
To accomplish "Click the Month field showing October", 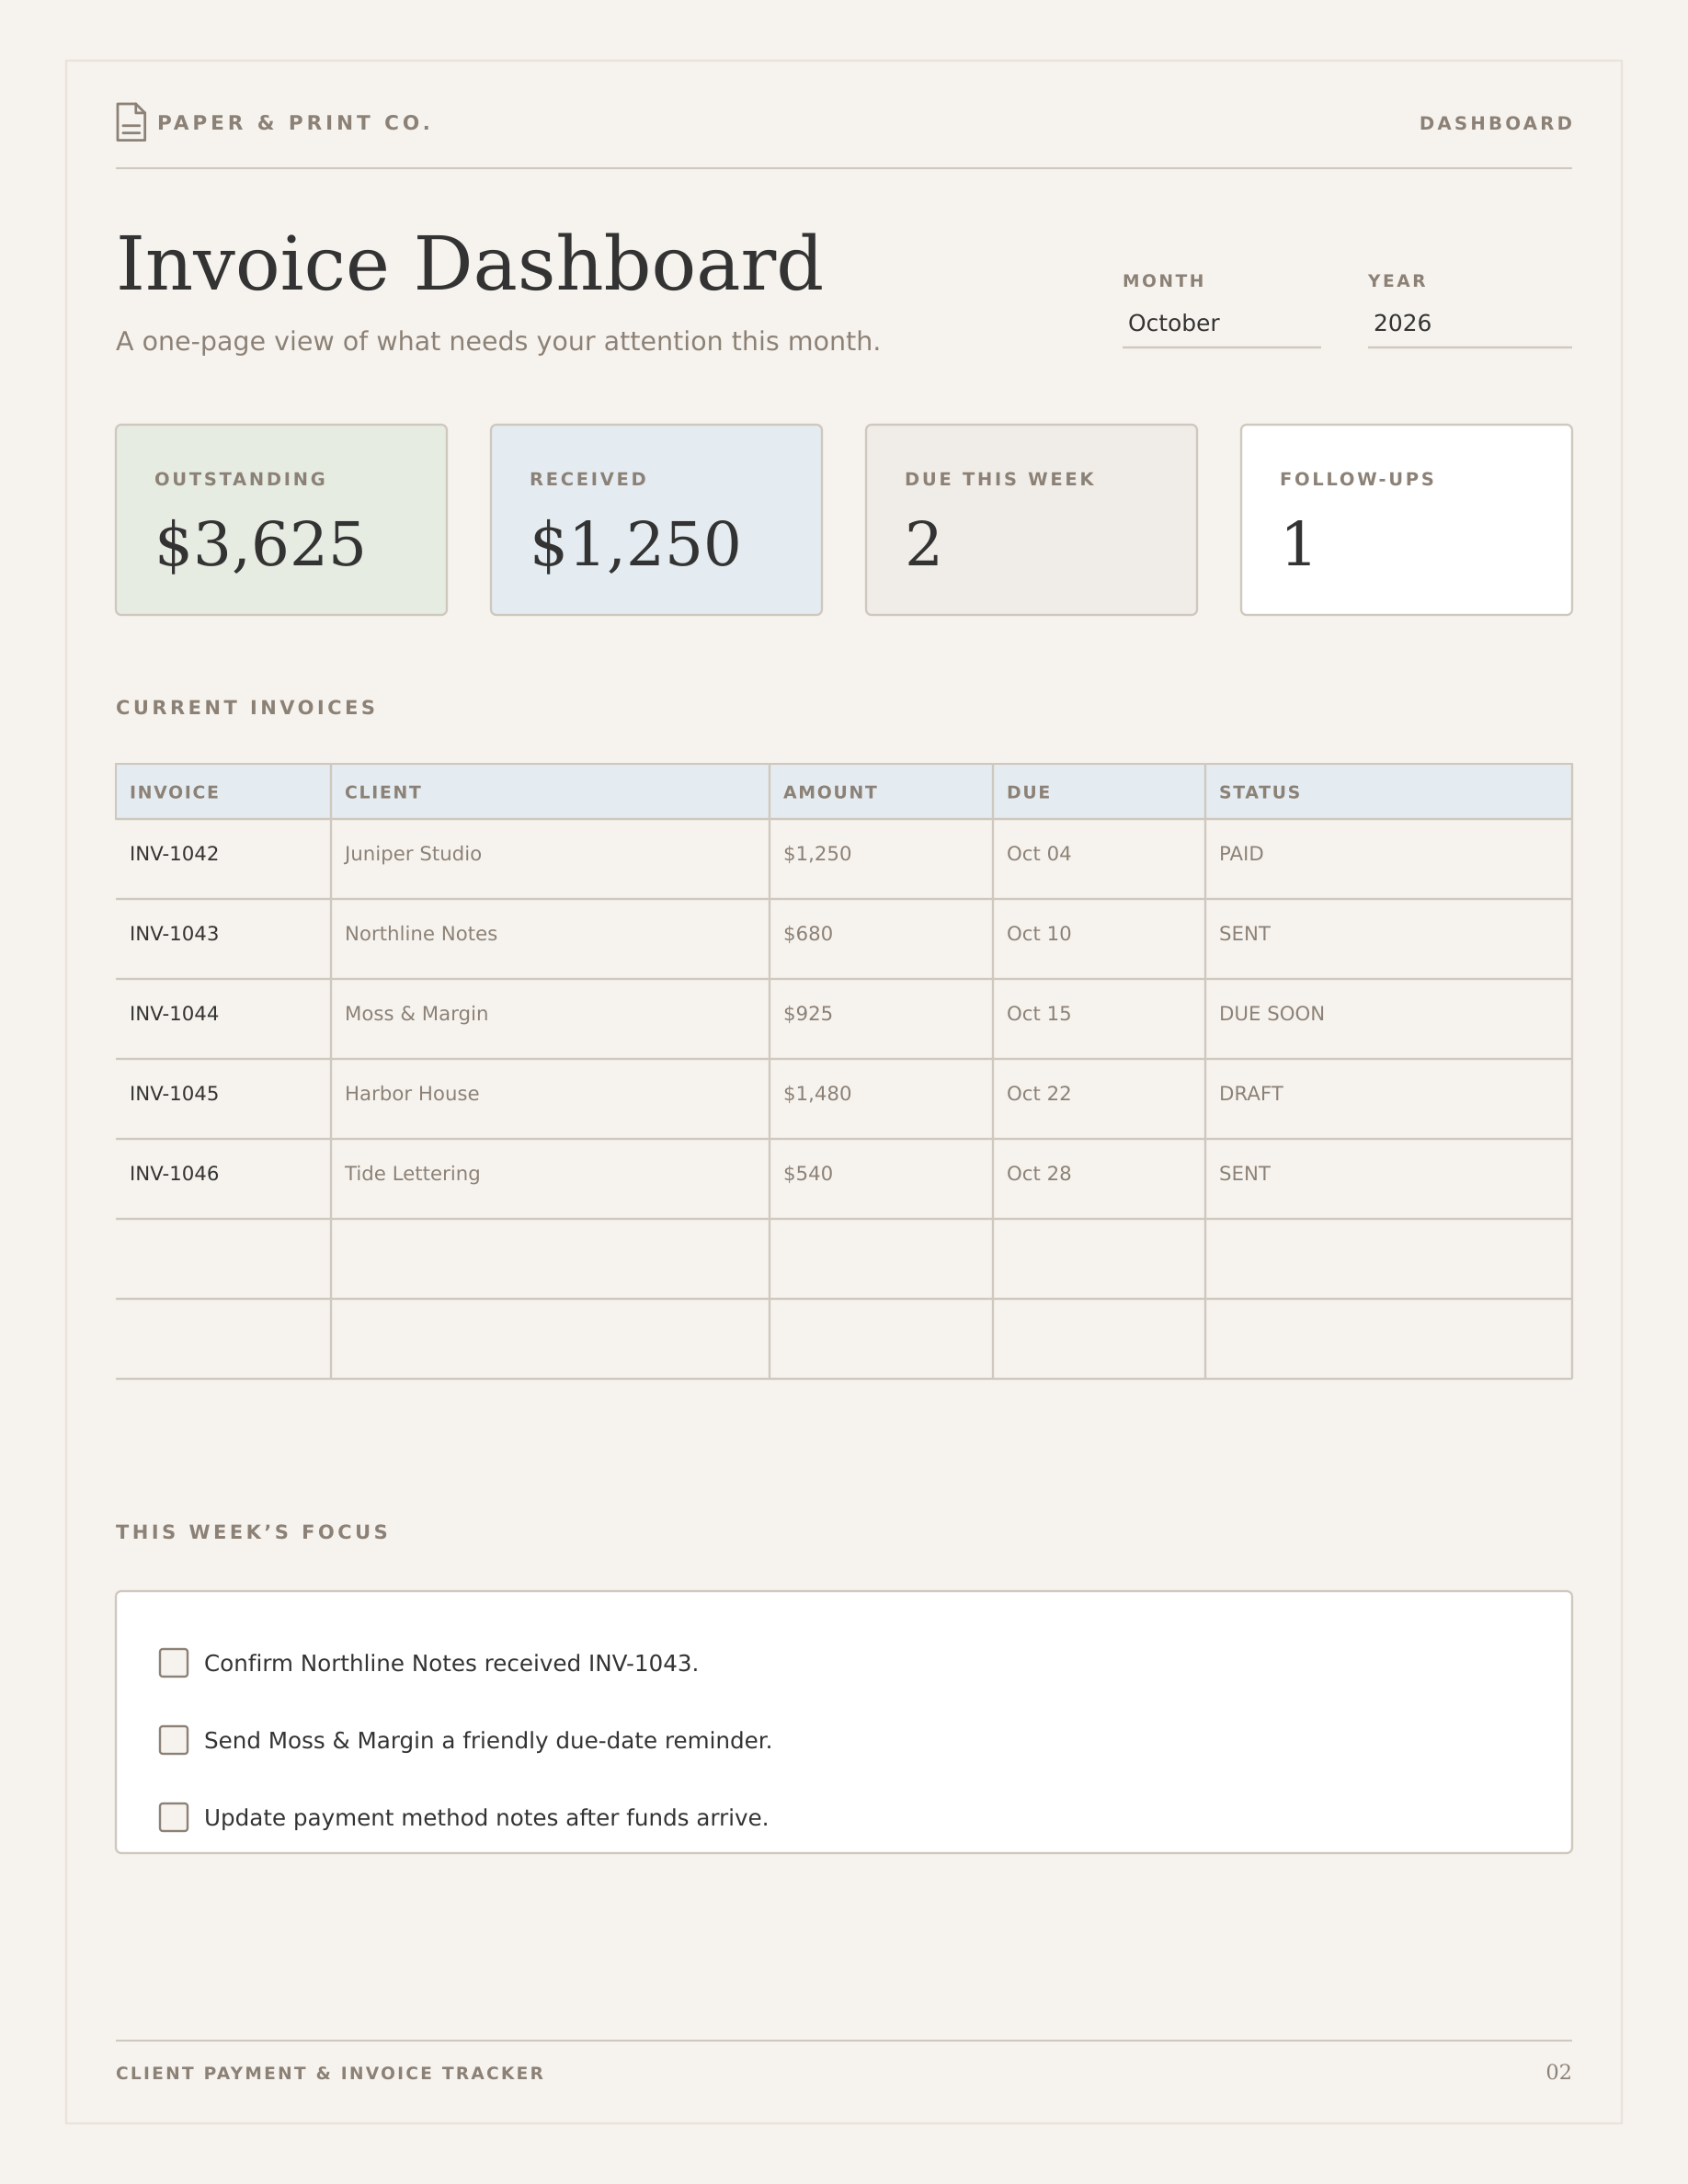I will coord(1221,323).
